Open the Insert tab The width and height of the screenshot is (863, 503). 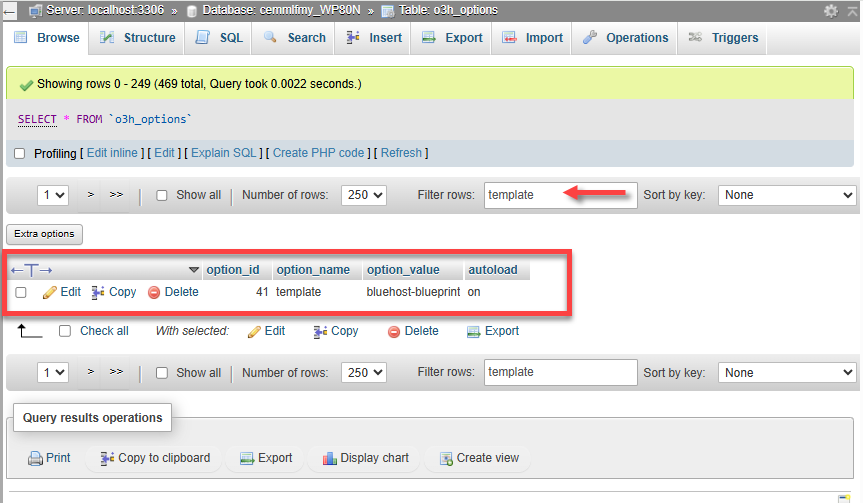373,37
